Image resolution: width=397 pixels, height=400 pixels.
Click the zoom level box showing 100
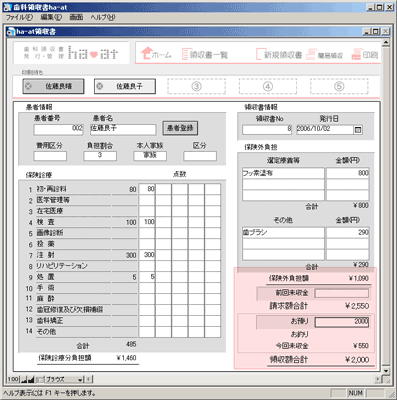point(13,379)
